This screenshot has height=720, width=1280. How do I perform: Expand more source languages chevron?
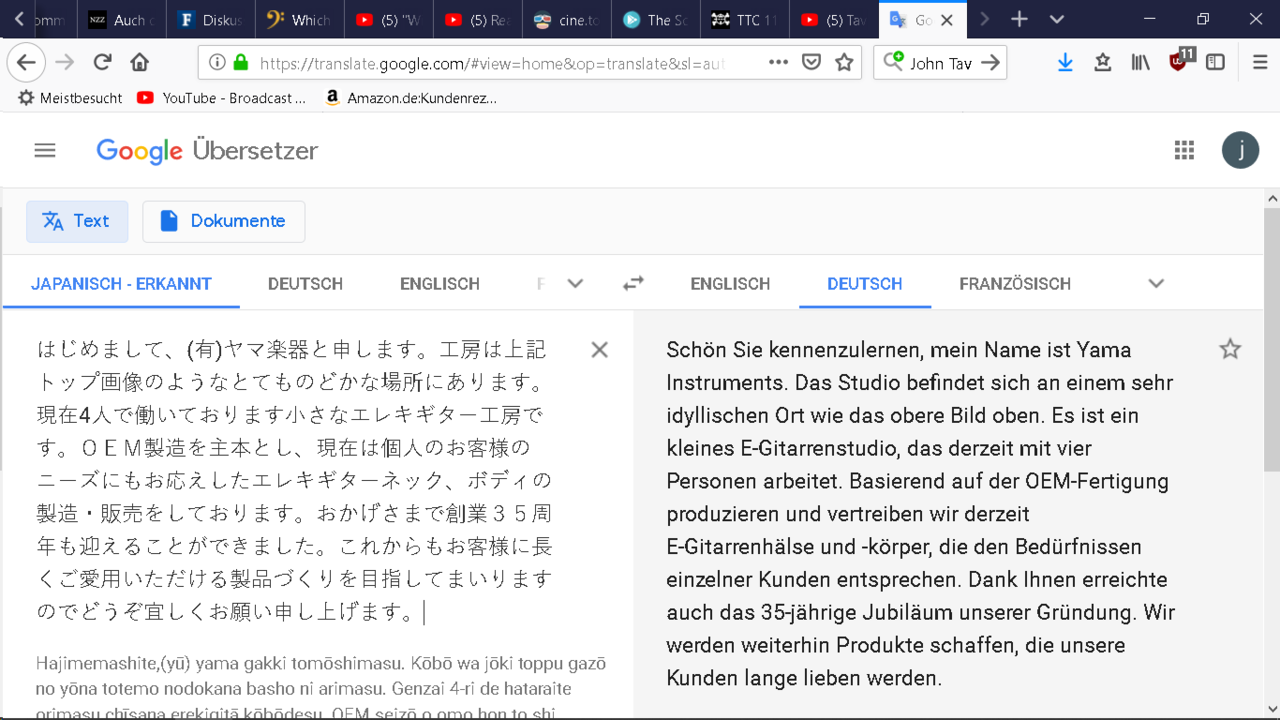pyautogui.click(x=575, y=283)
